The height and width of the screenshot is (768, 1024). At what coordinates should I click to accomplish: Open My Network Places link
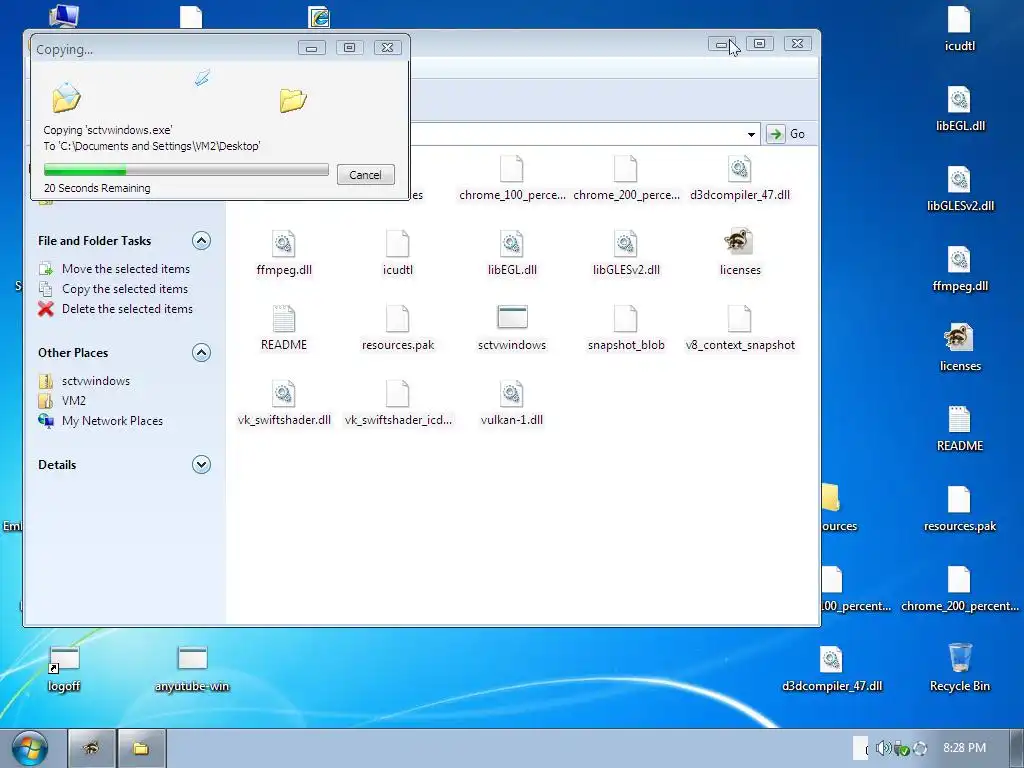[112, 421]
